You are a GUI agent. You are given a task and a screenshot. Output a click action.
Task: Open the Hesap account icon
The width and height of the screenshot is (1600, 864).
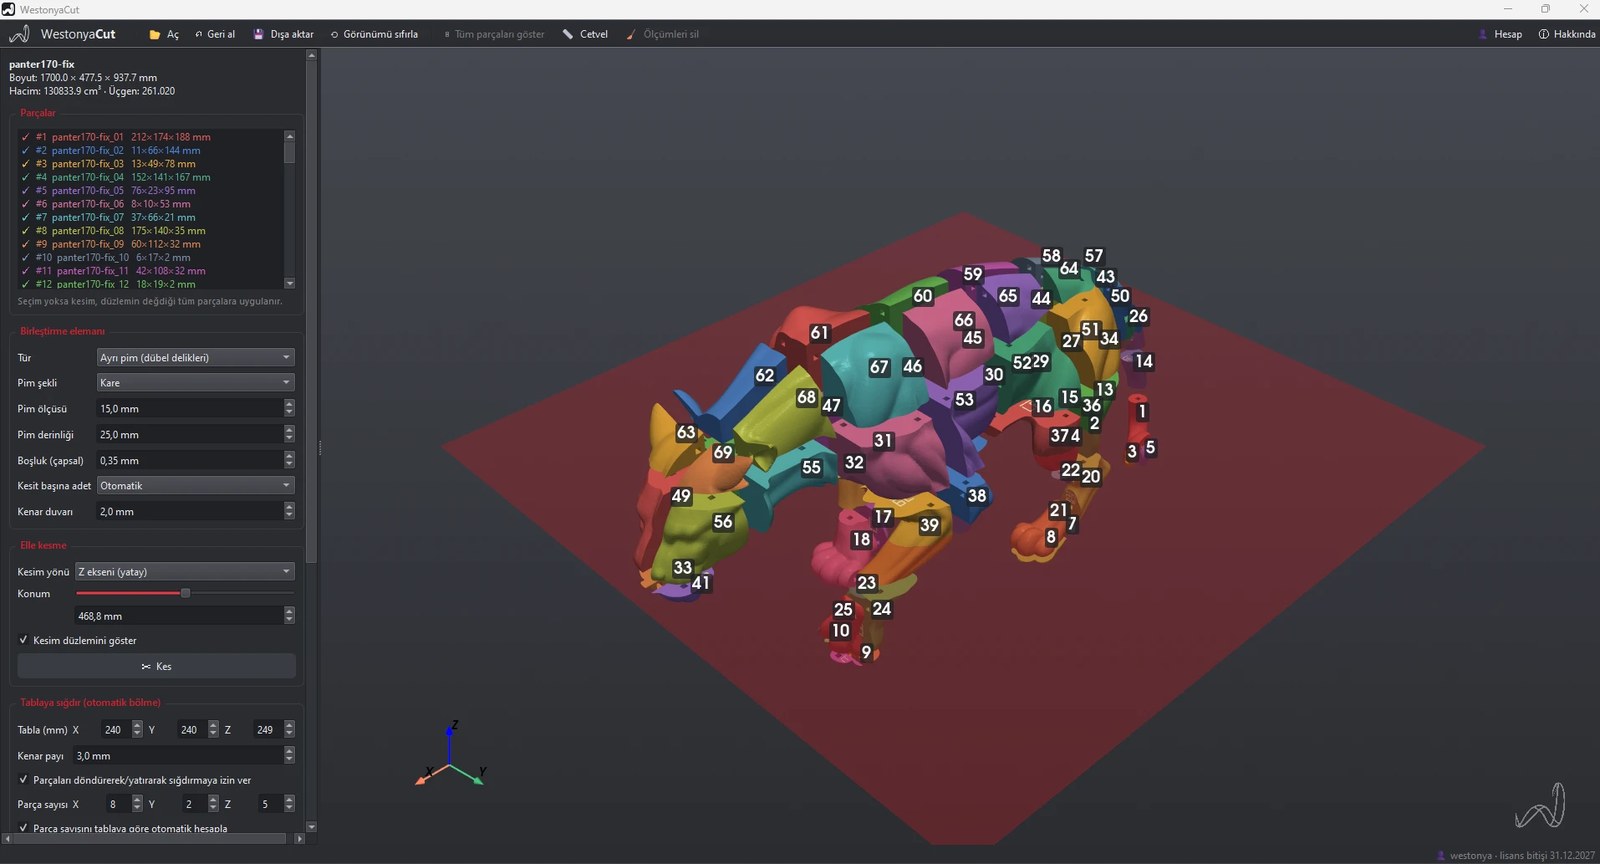1483,34
